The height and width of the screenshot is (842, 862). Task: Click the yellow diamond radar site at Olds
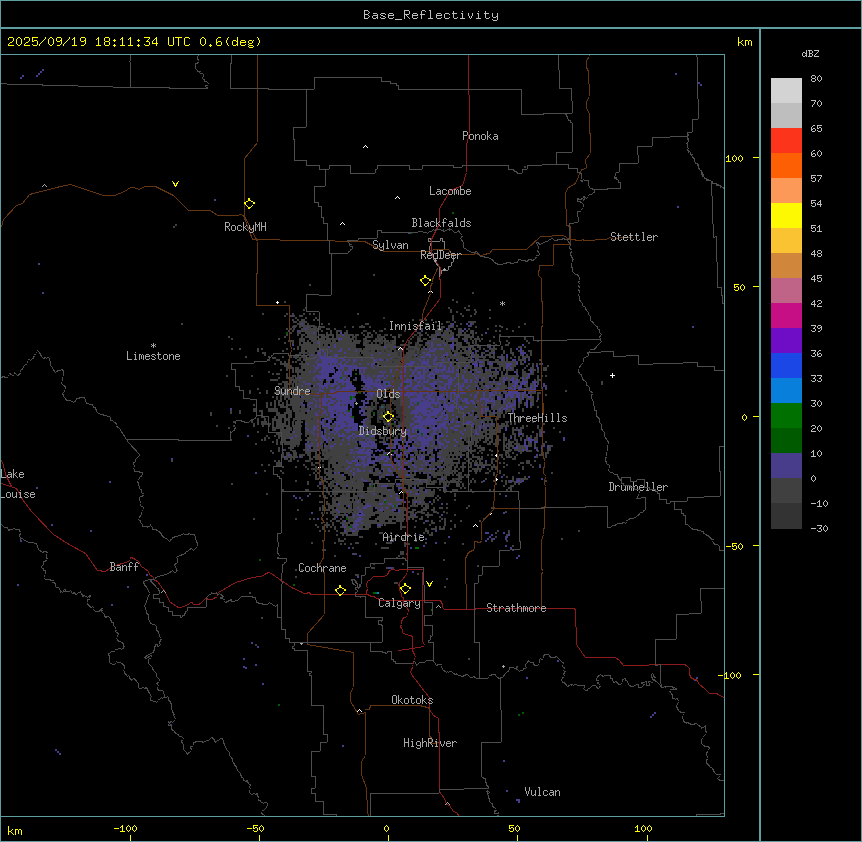388,416
